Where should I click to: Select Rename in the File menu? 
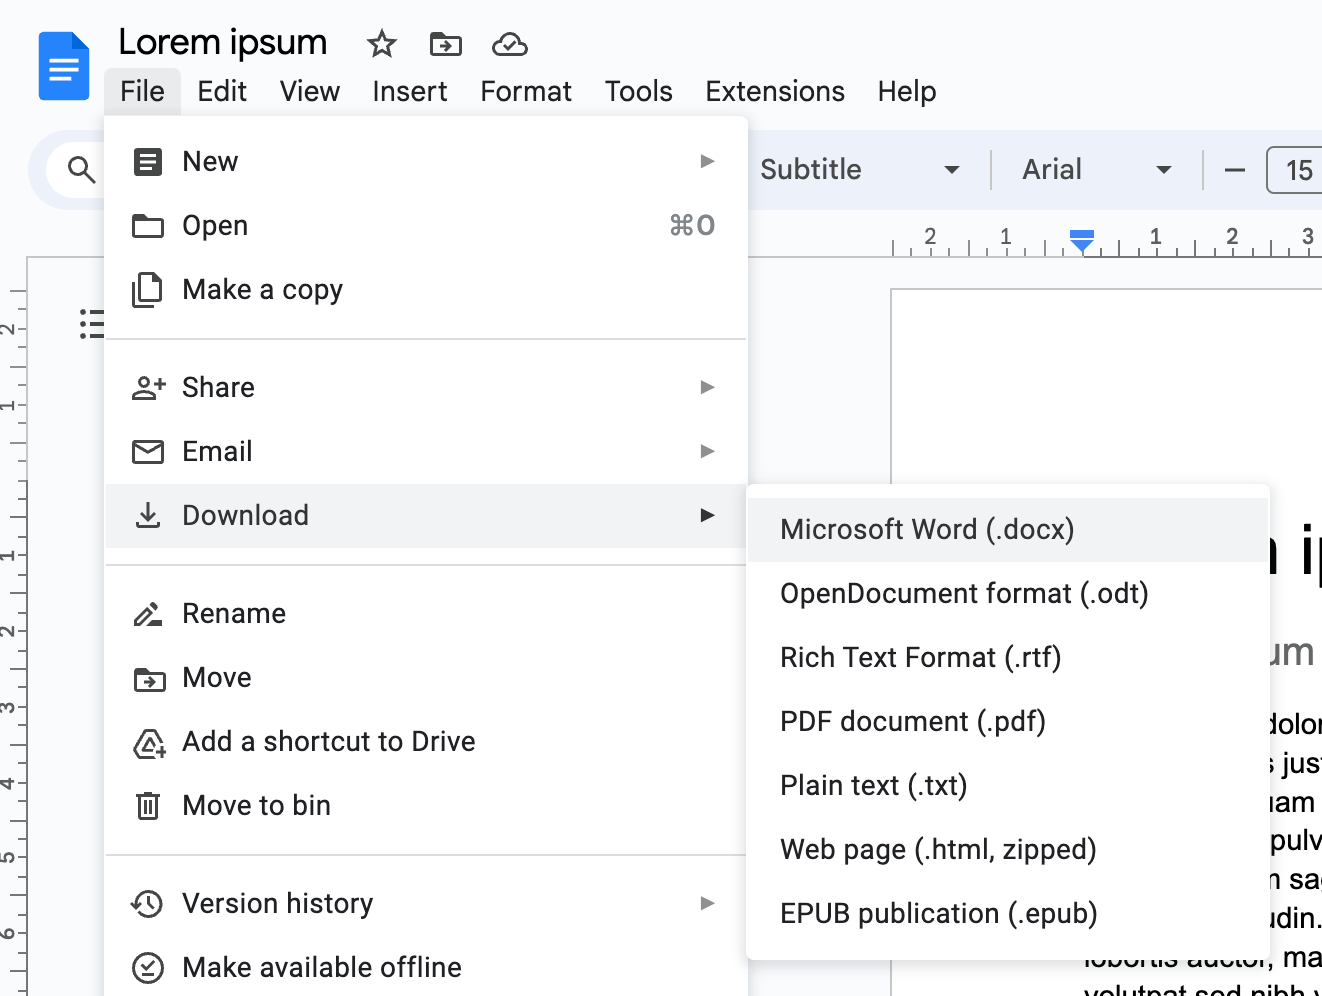click(x=427, y=614)
